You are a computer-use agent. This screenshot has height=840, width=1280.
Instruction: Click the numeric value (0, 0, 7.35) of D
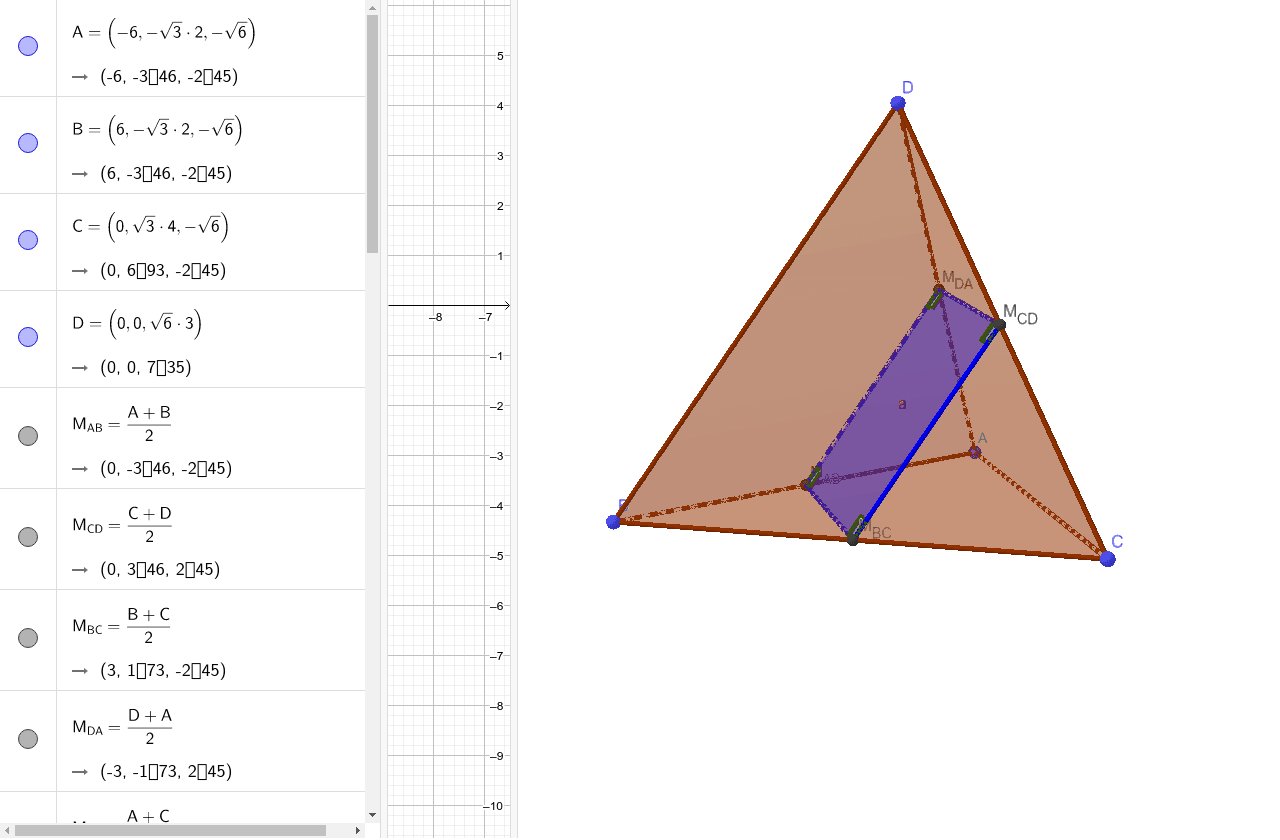point(145,367)
